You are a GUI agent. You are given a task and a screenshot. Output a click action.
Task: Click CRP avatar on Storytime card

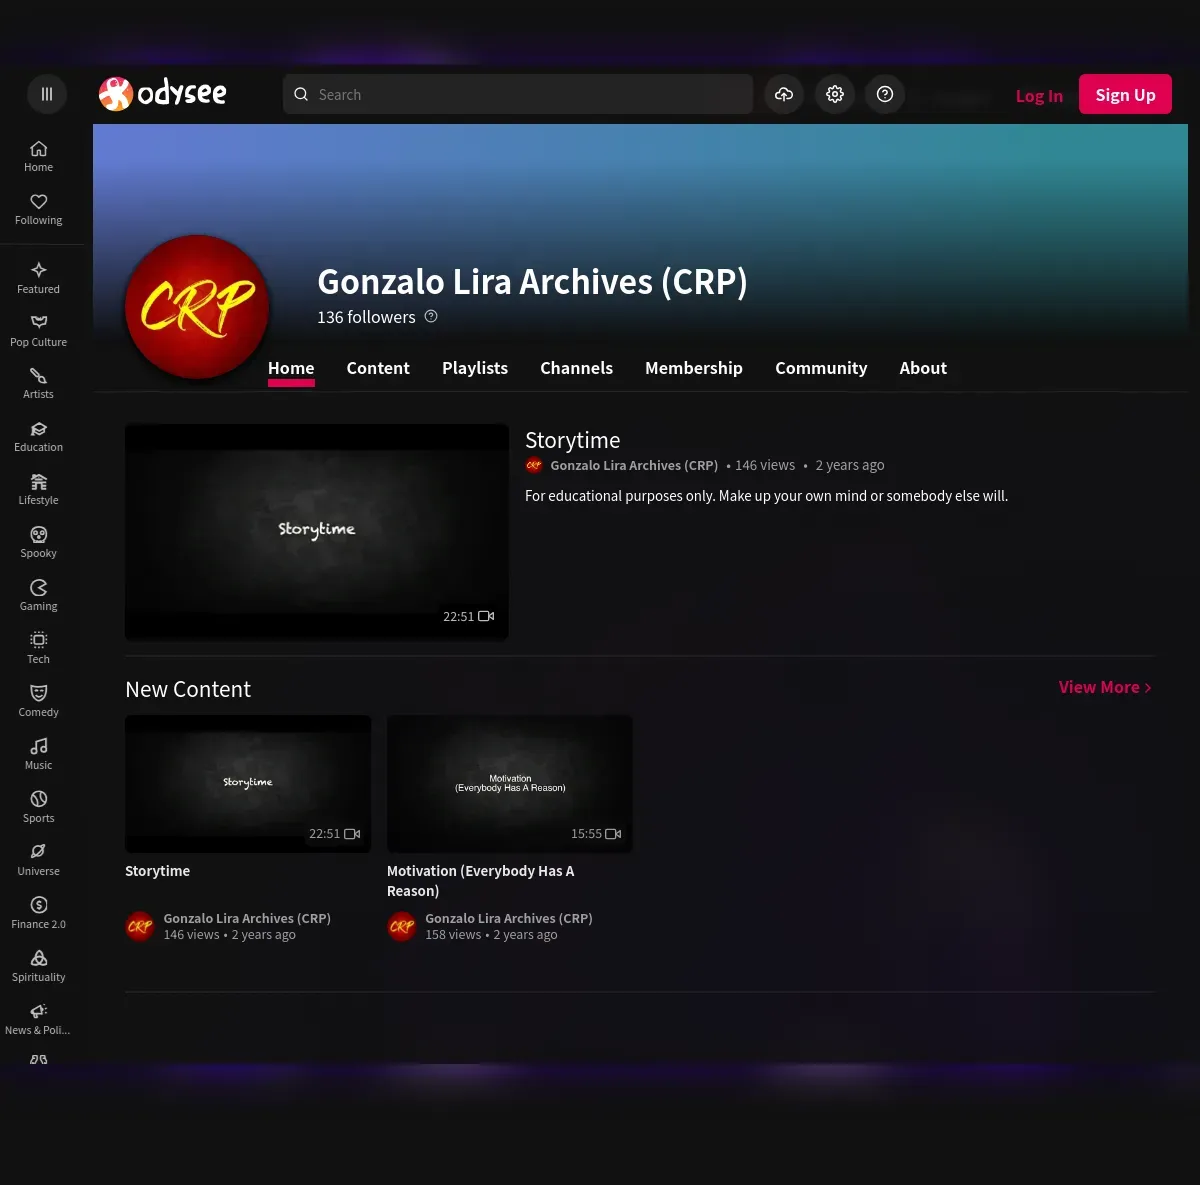(x=140, y=926)
